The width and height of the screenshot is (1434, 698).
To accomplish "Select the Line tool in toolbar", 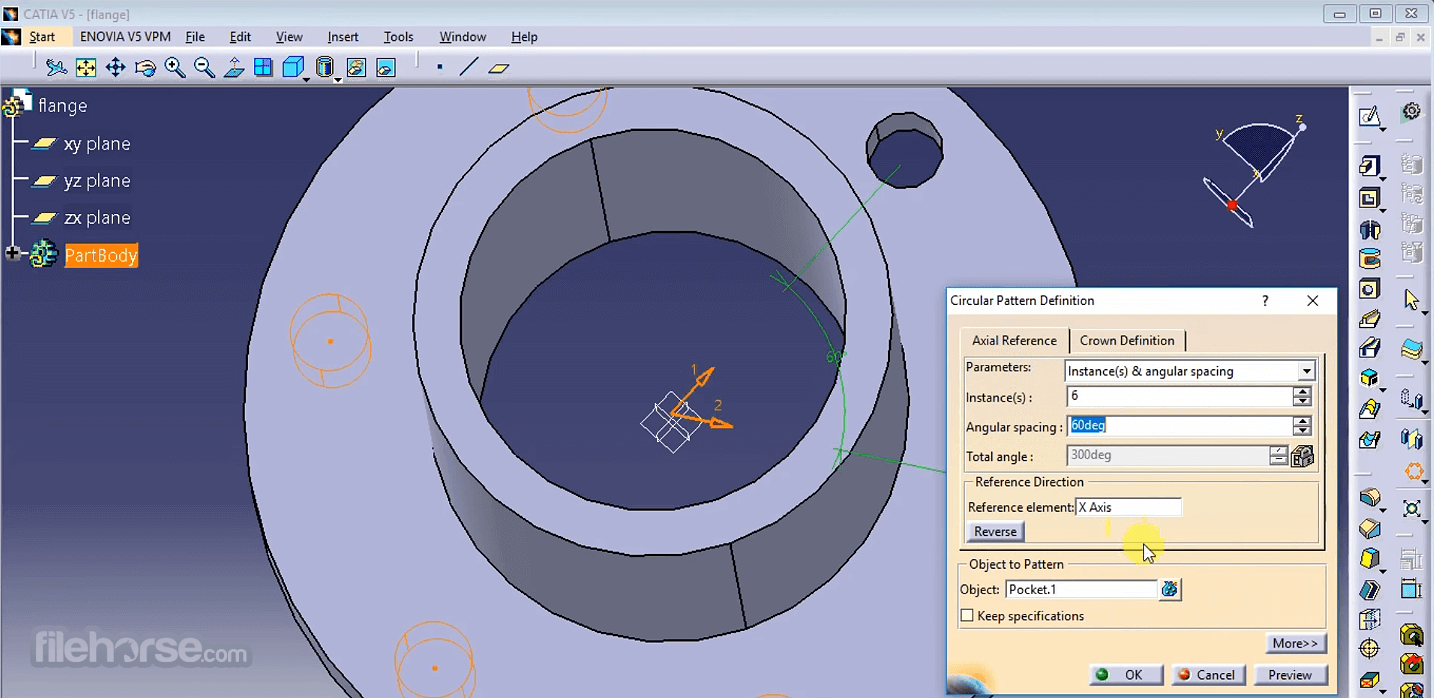I will pyautogui.click(x=469, y=67).
